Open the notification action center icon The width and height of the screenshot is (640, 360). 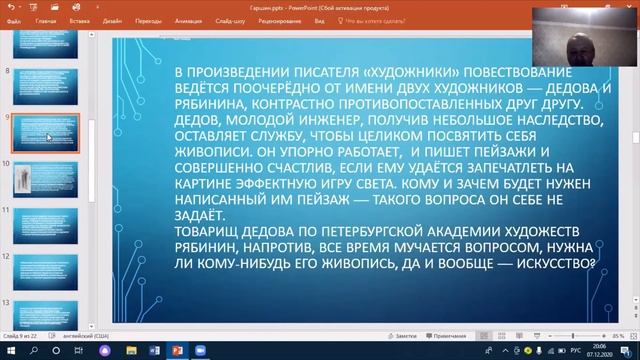click(625, 351)
